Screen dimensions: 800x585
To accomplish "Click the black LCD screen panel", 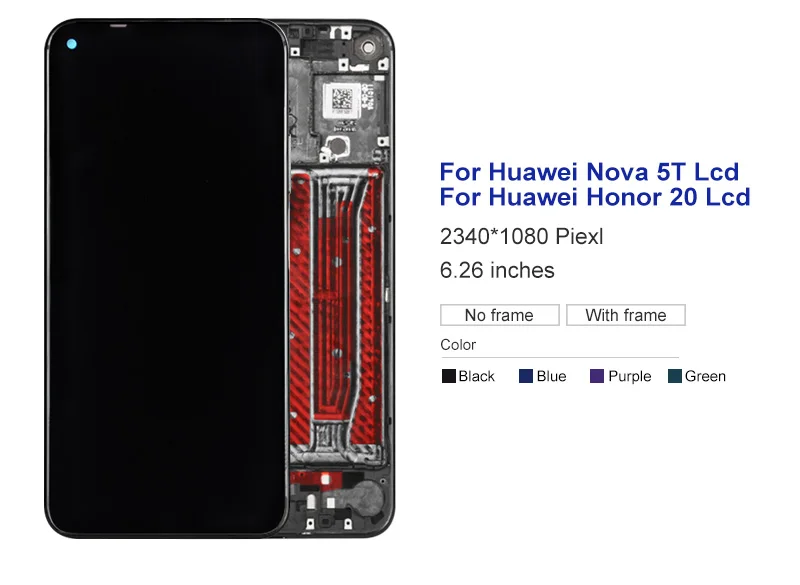I will 167,278.
